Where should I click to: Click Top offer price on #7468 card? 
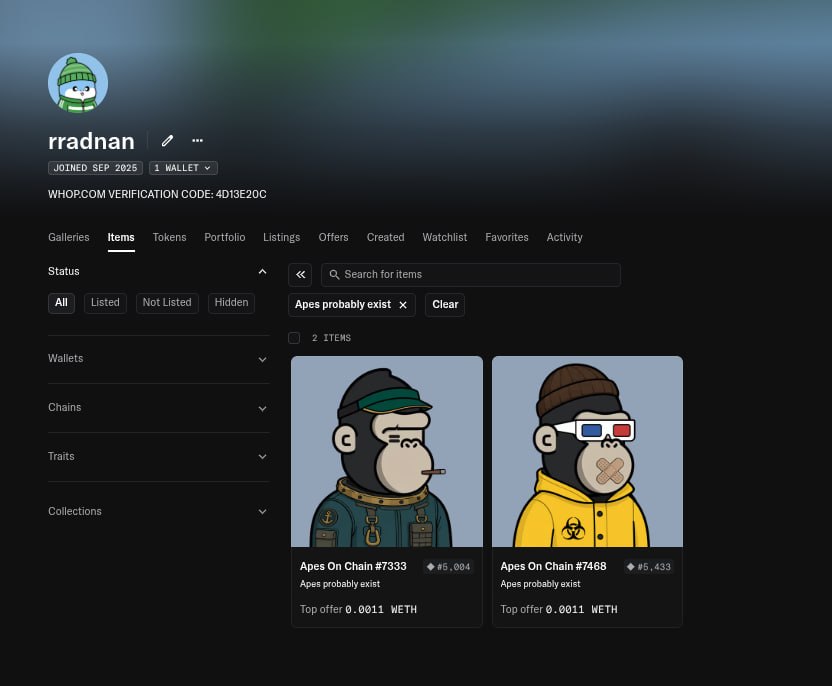(559, 610)
